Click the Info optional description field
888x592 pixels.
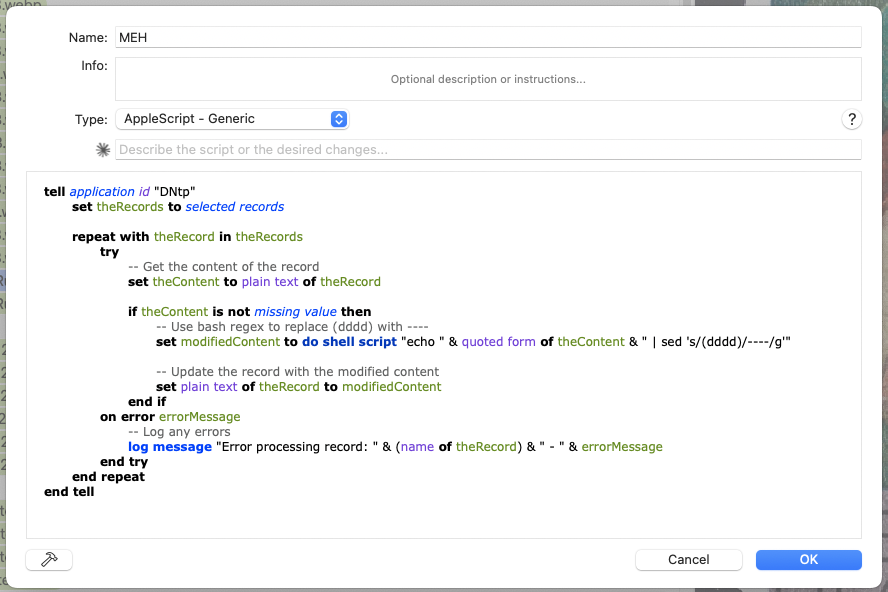point(487,79)
